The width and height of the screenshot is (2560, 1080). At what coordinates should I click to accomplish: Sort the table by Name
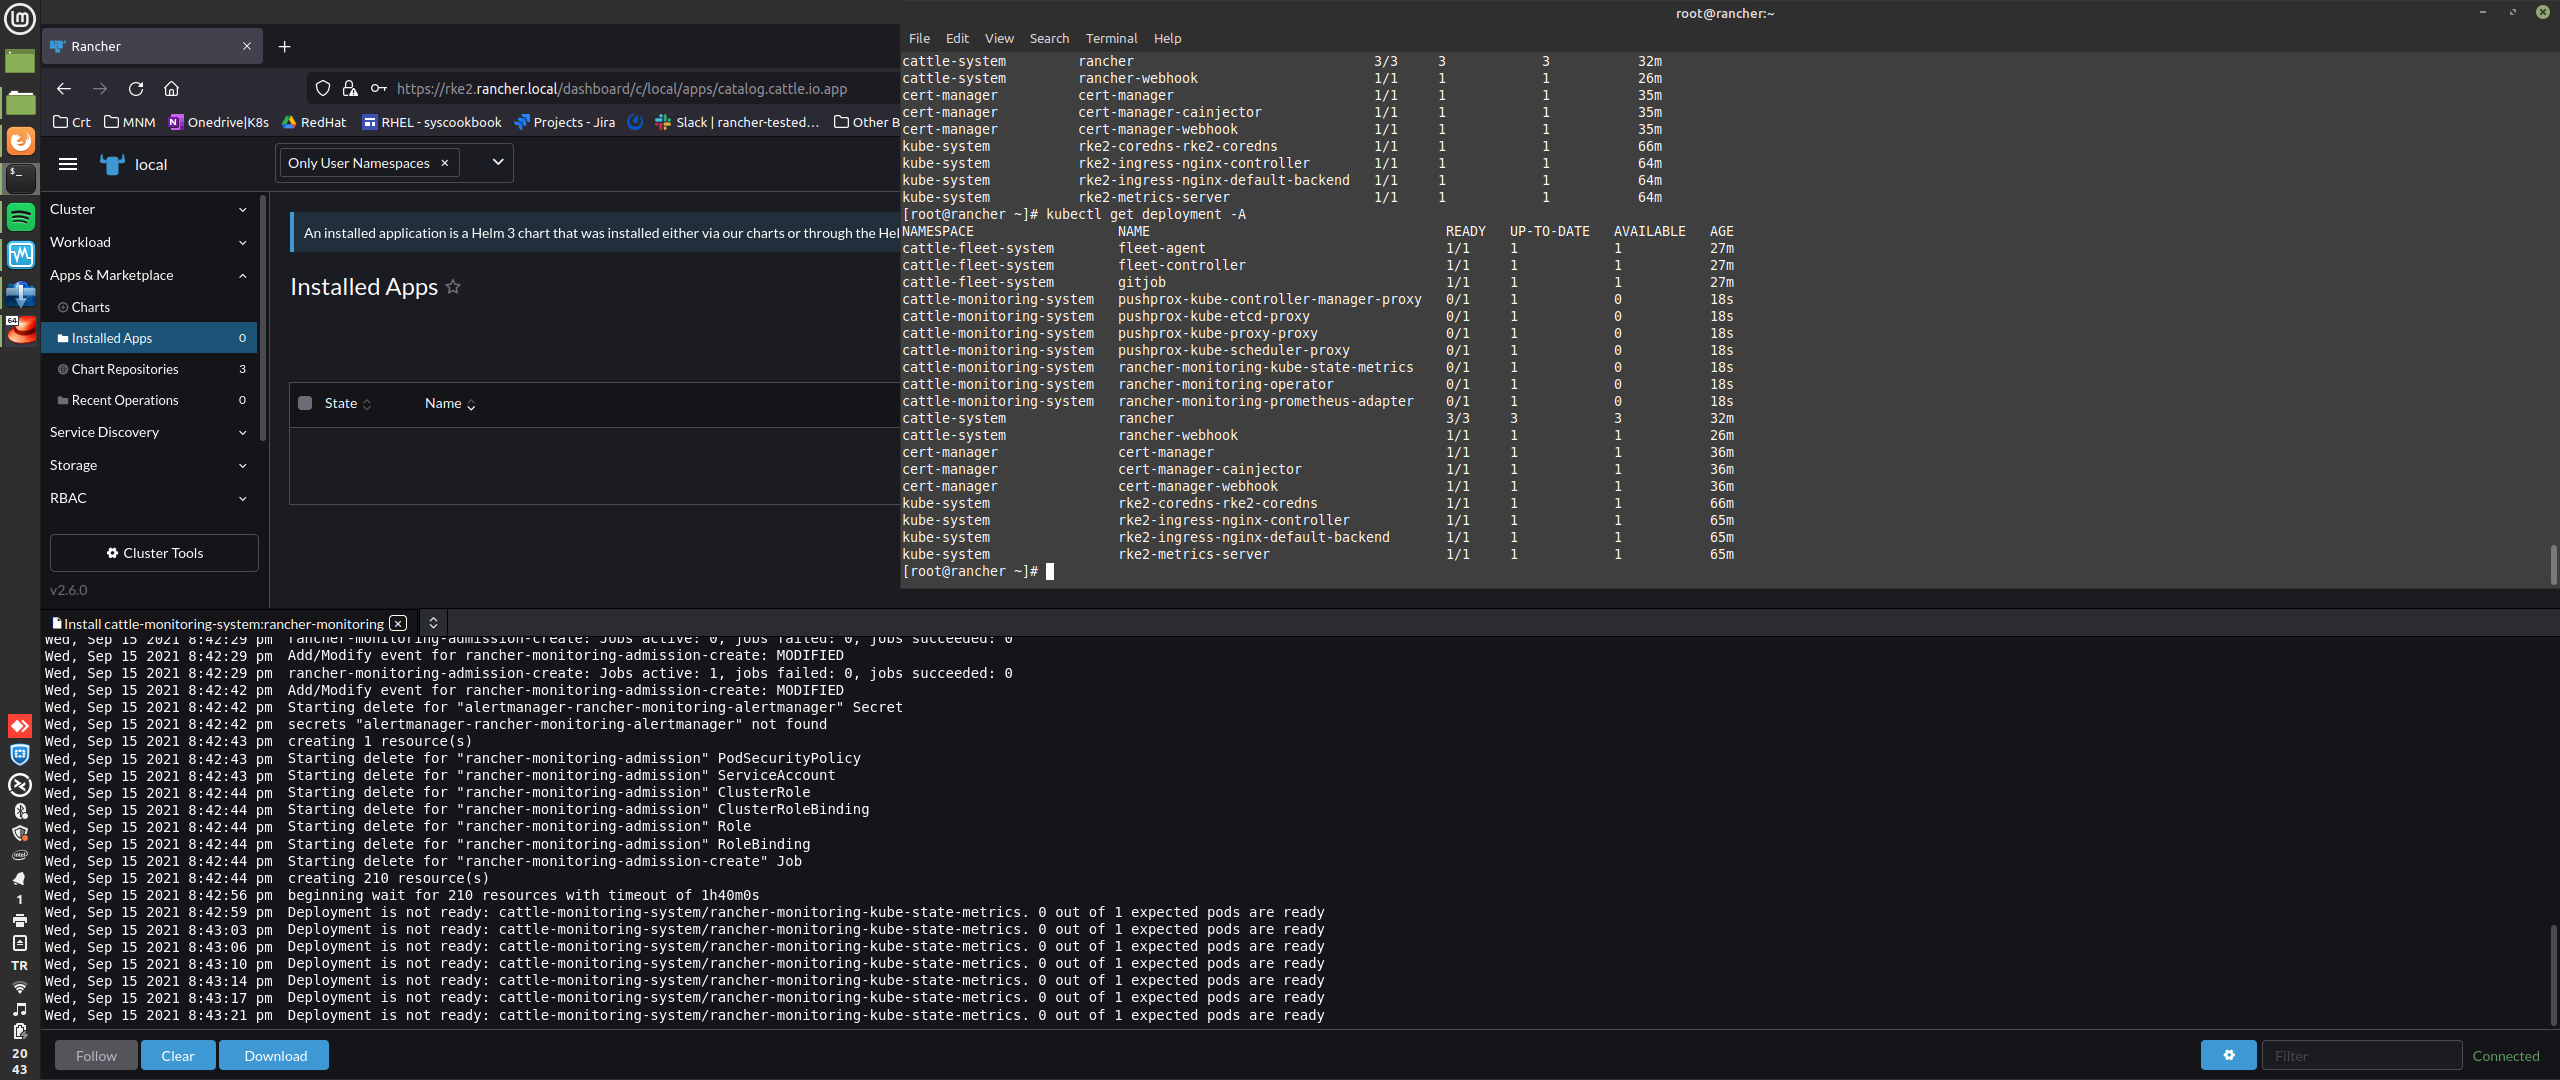pyautogui.click(x=450, y=403)
